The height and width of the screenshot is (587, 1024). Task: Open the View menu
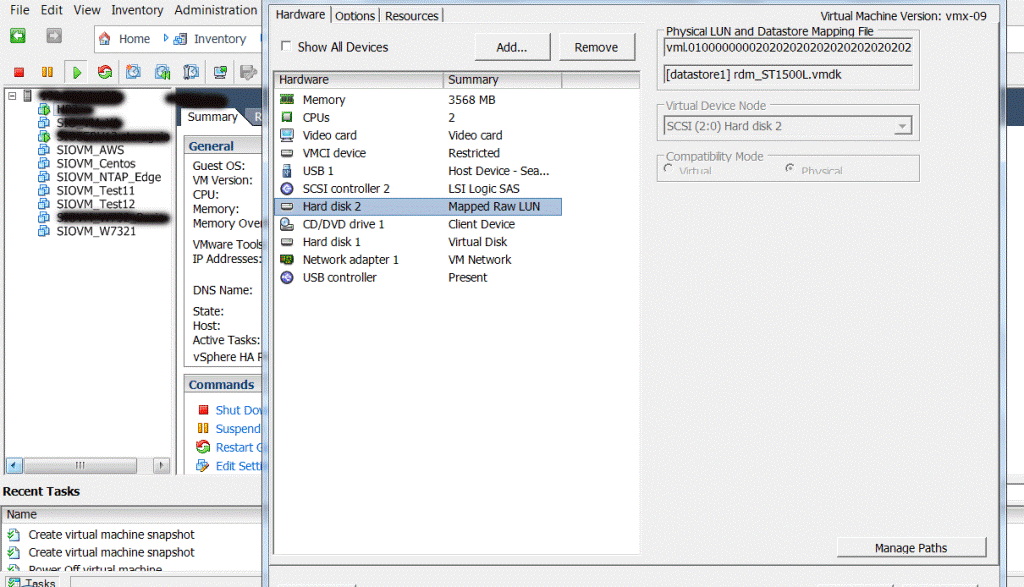click(x=87, y=10)
